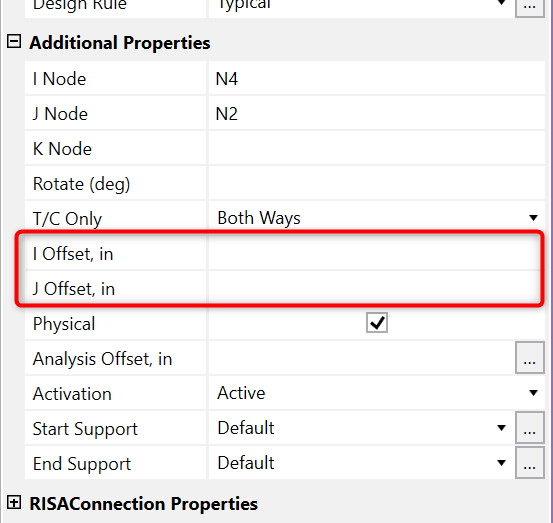The image size is (553, 523).
Task: Collapse the Additional Properties section
Action: (14, 42)
